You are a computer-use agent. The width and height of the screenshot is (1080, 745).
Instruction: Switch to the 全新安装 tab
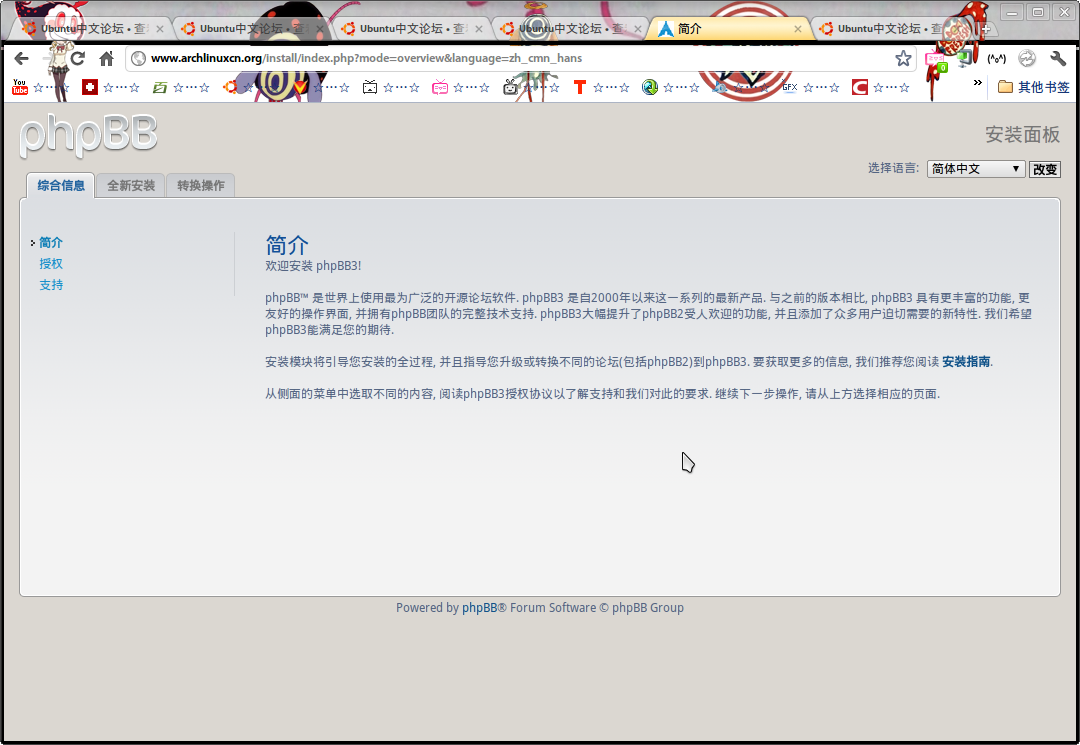click(x=131, y=185)
